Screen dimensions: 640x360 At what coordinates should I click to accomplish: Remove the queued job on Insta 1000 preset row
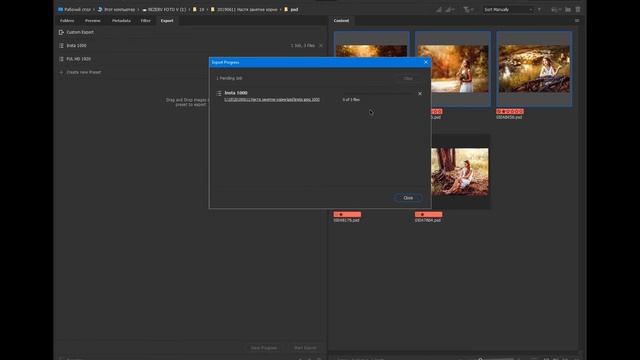(321, 46)
